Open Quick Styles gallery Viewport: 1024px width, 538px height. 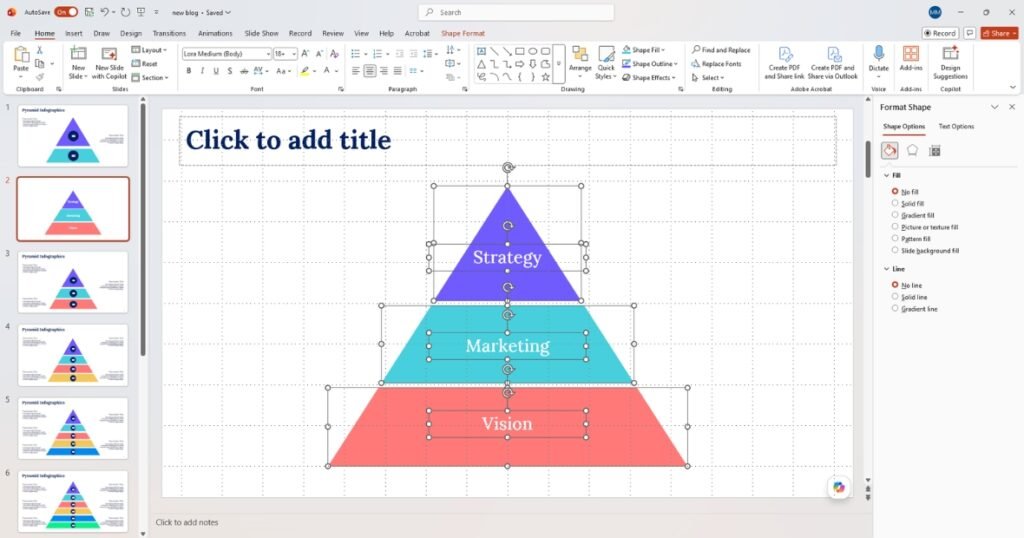point(606,63)
